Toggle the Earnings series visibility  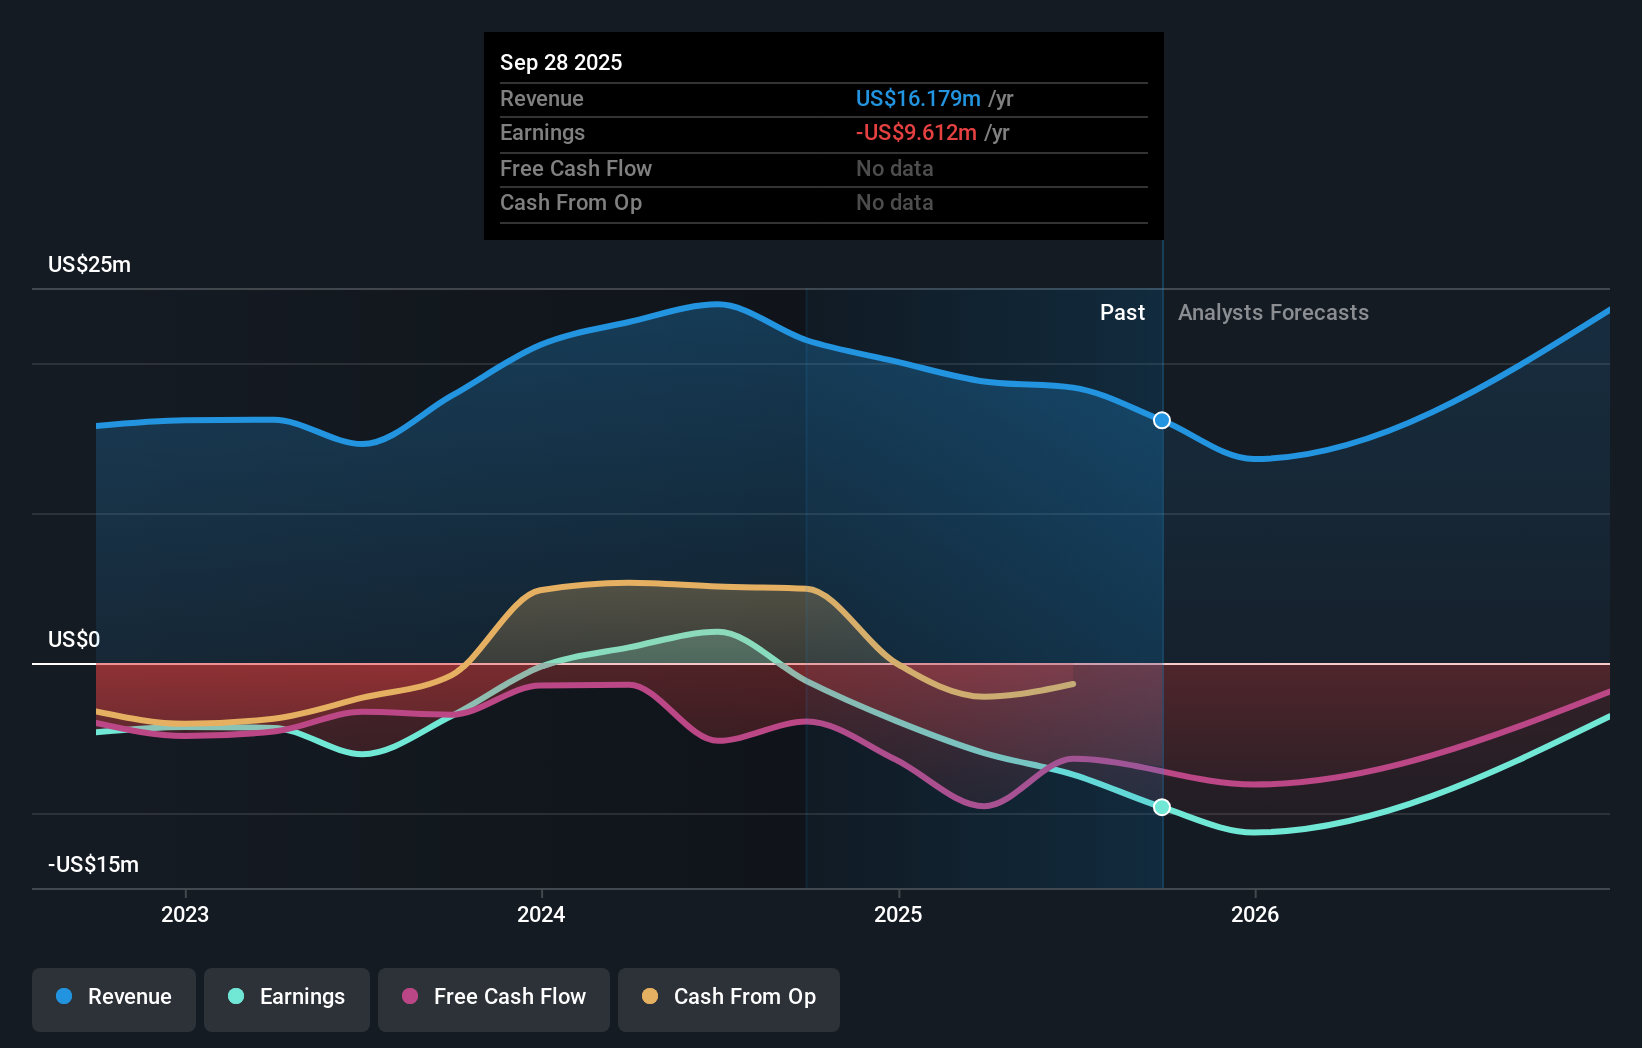286,997
